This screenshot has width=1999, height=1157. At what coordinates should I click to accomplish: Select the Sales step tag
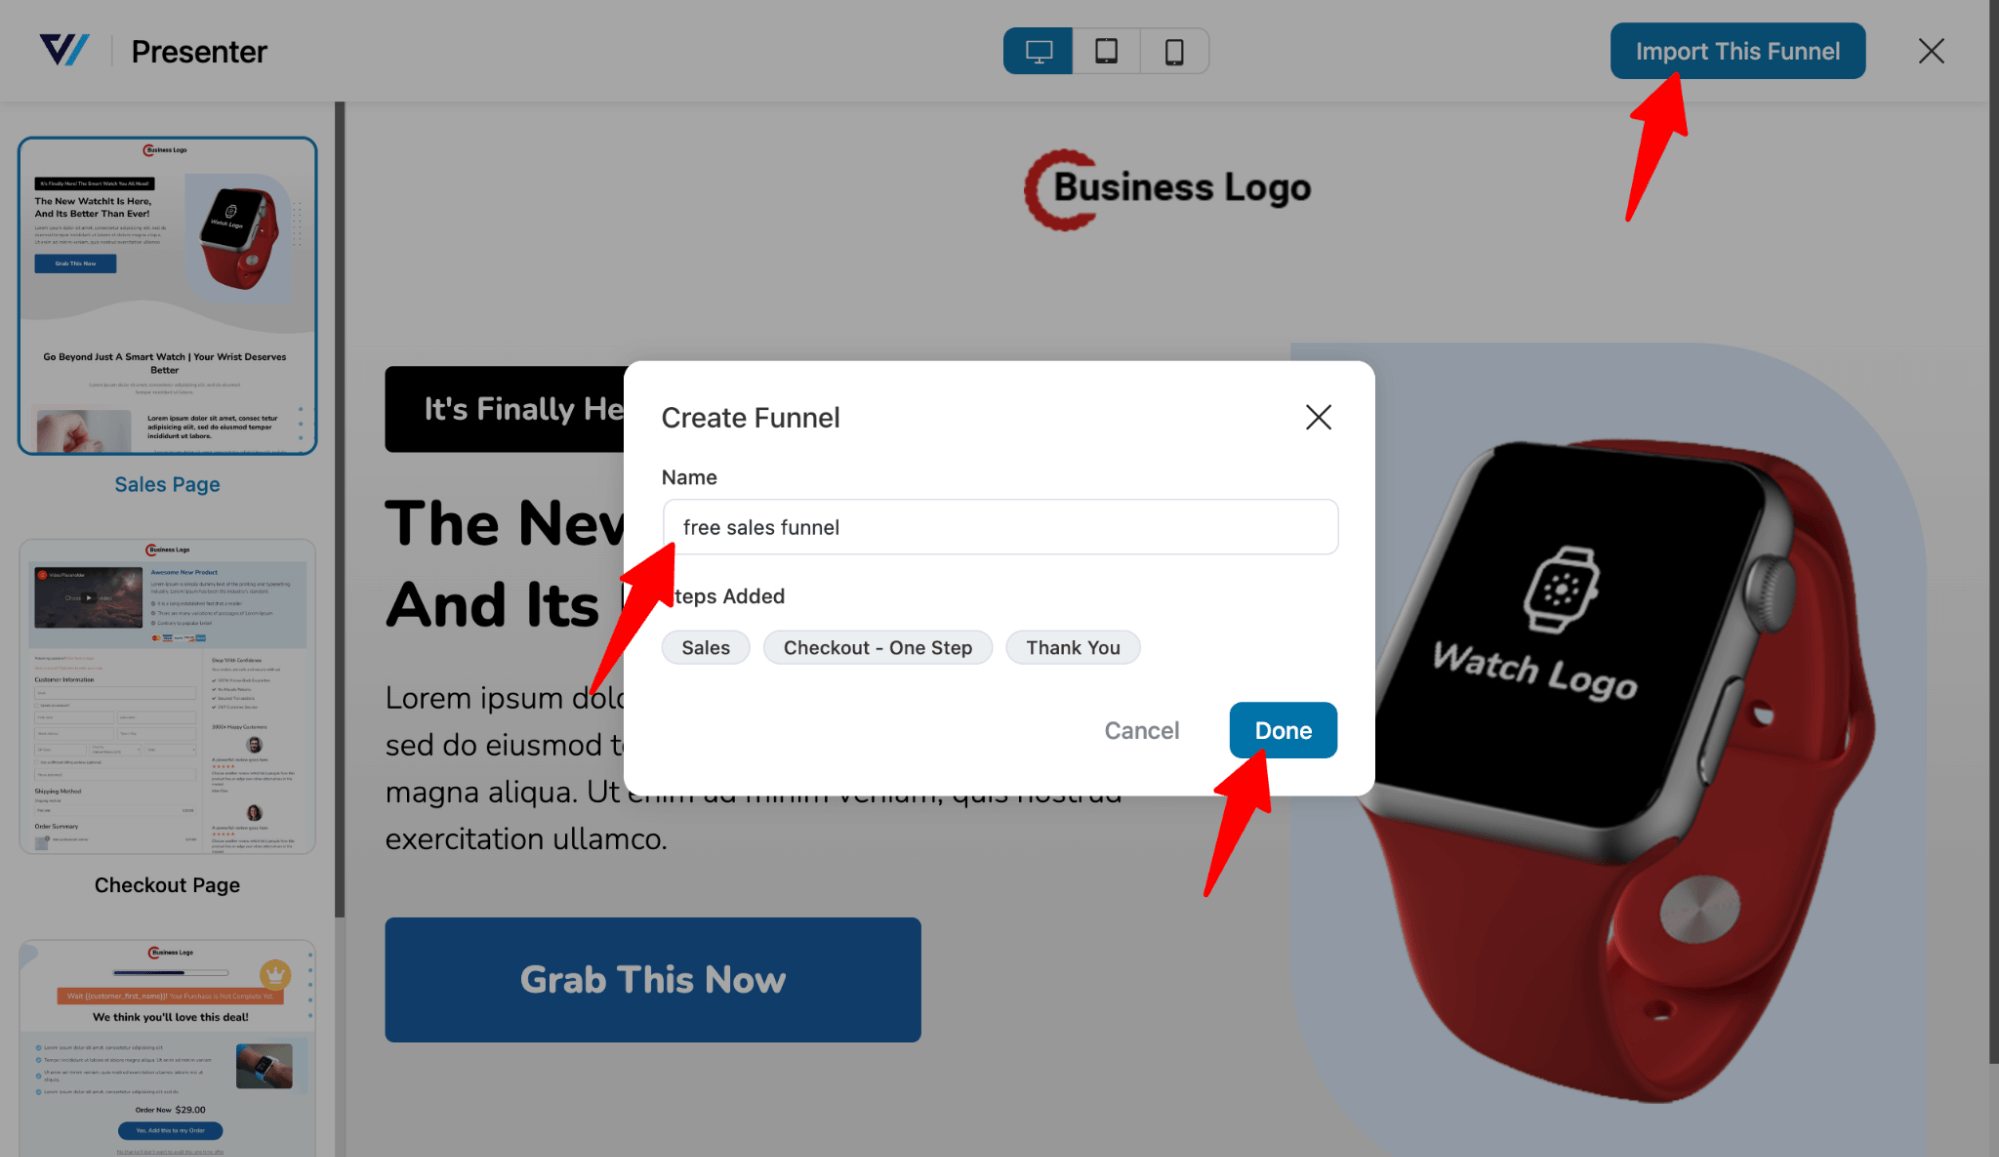[x=705, y=646]
